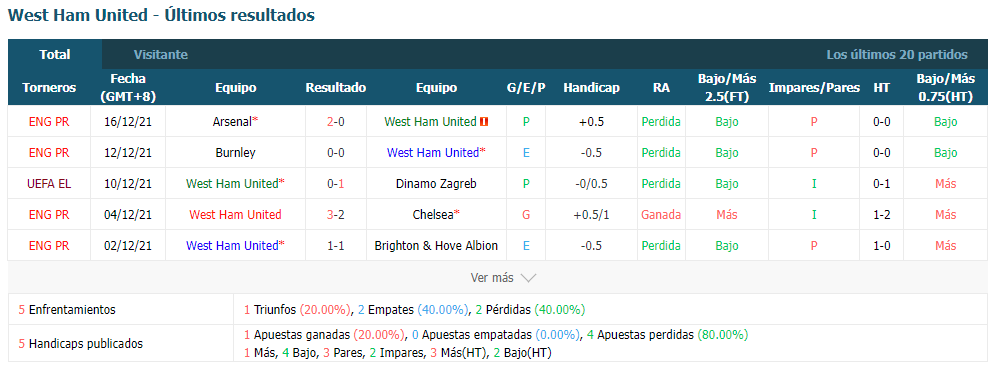The width and height of the screenshot is (995, 371).
Task: Select the Total tab
Action: [x=55, y=55]
